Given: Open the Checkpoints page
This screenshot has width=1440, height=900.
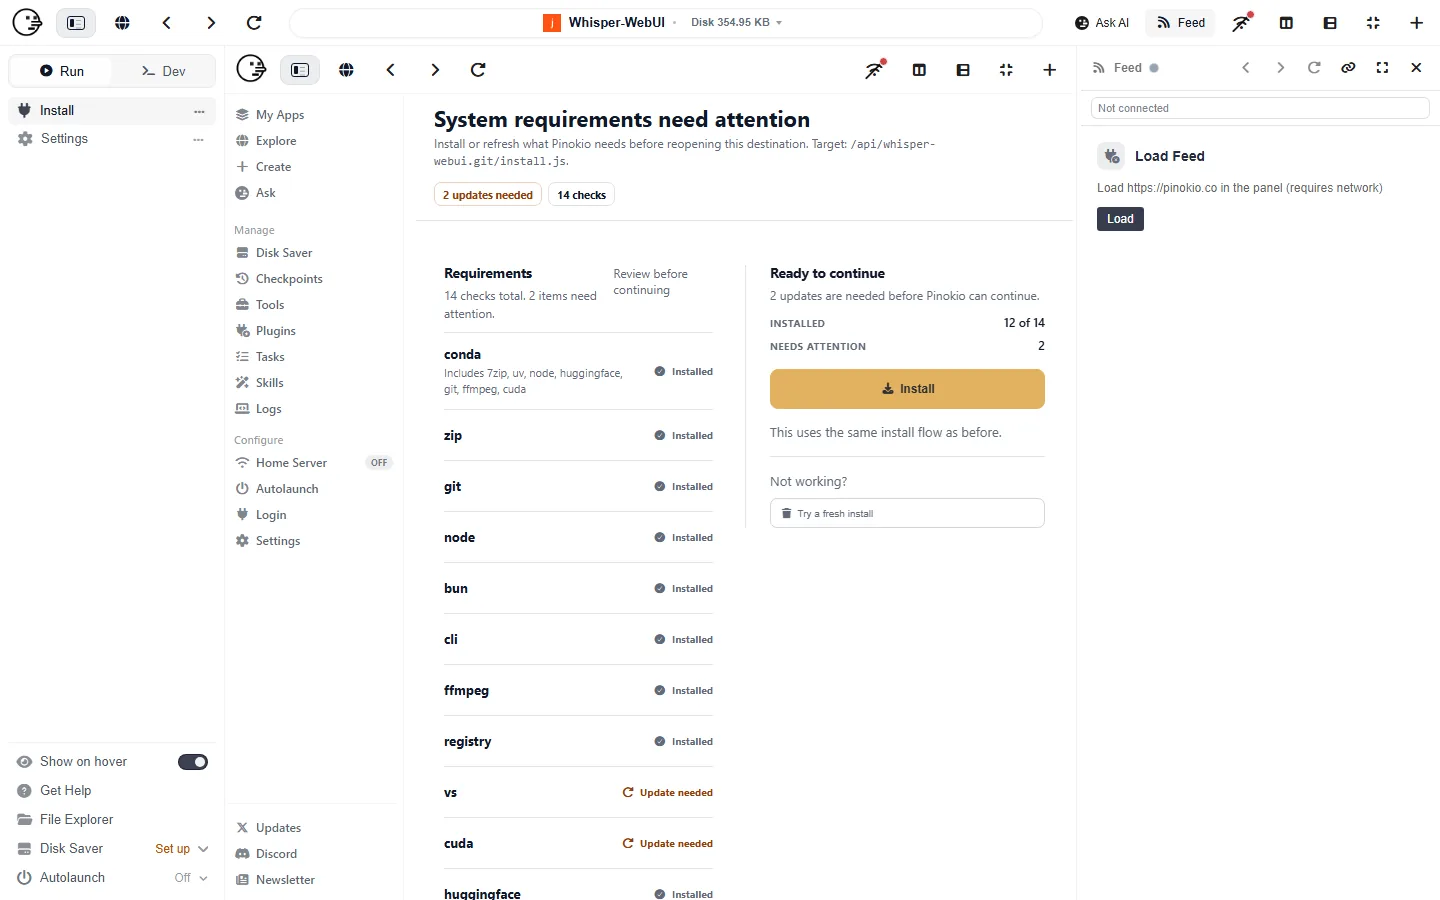Looking at the screenshot, I should (x=279, y=279).
